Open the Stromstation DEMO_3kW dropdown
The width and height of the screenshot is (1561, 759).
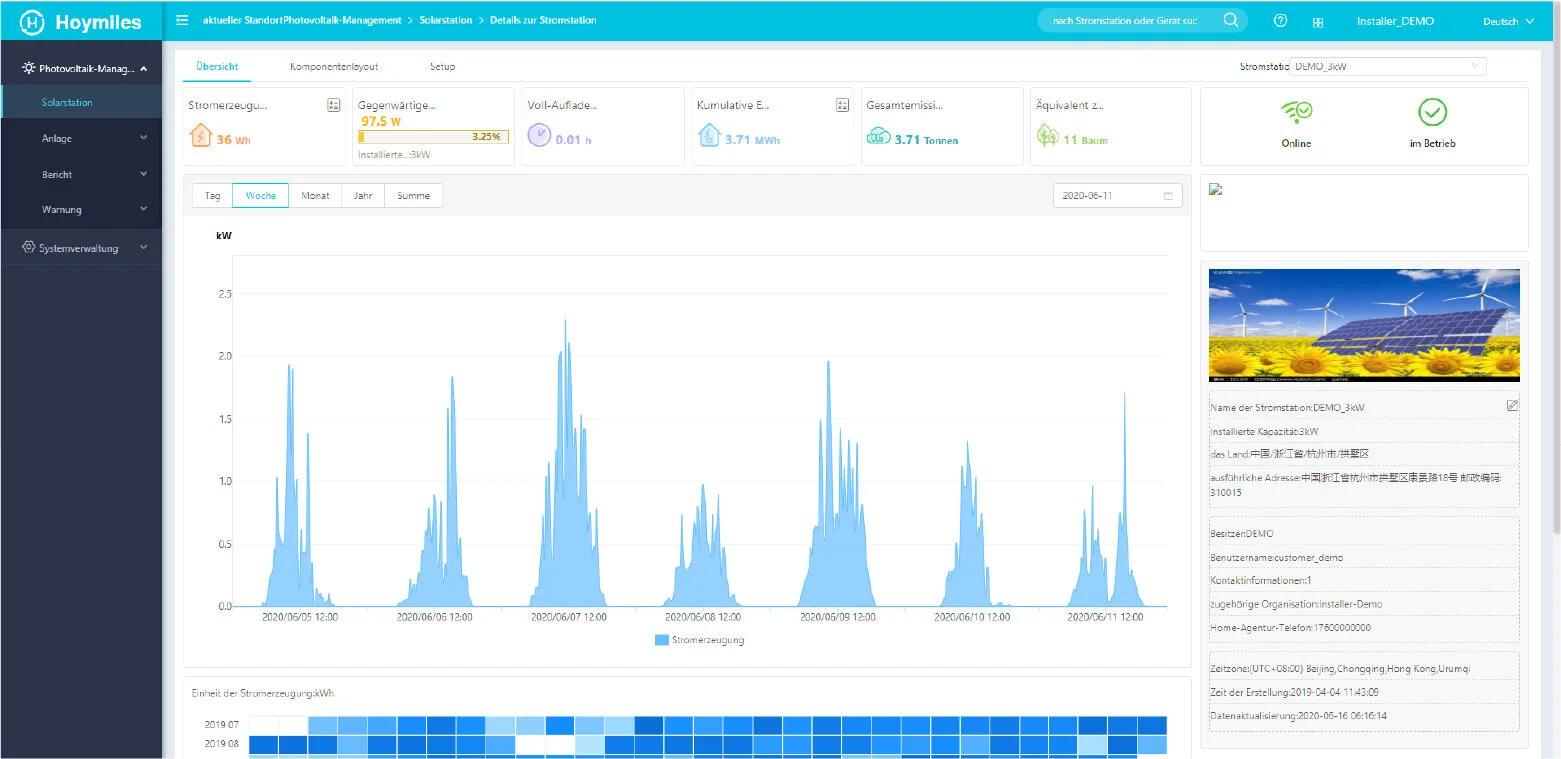(1387, 67)
